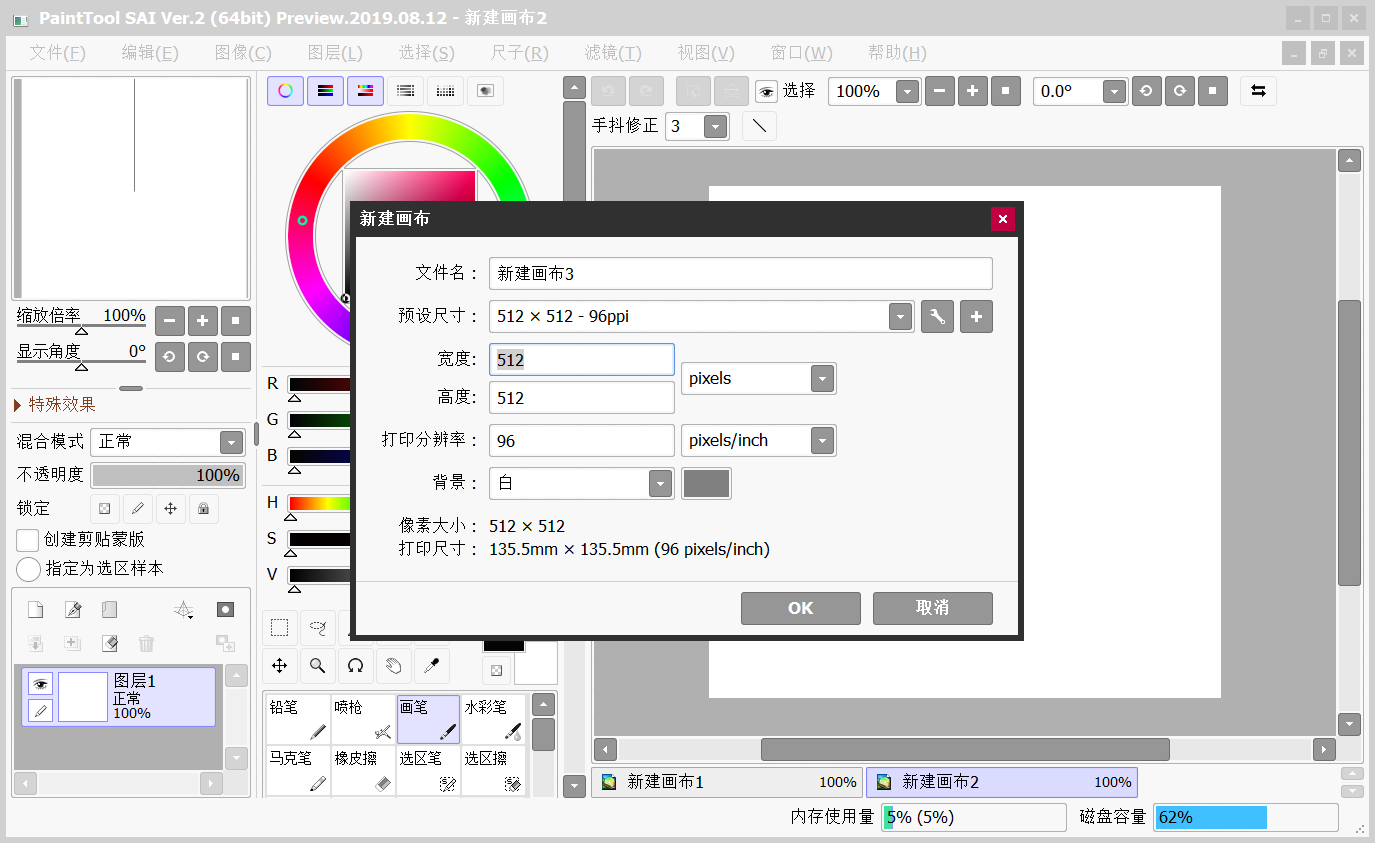This screenshot has height=843, width=1375.
Task: Select the Hand pan tool
Action: tap(394, 666)
